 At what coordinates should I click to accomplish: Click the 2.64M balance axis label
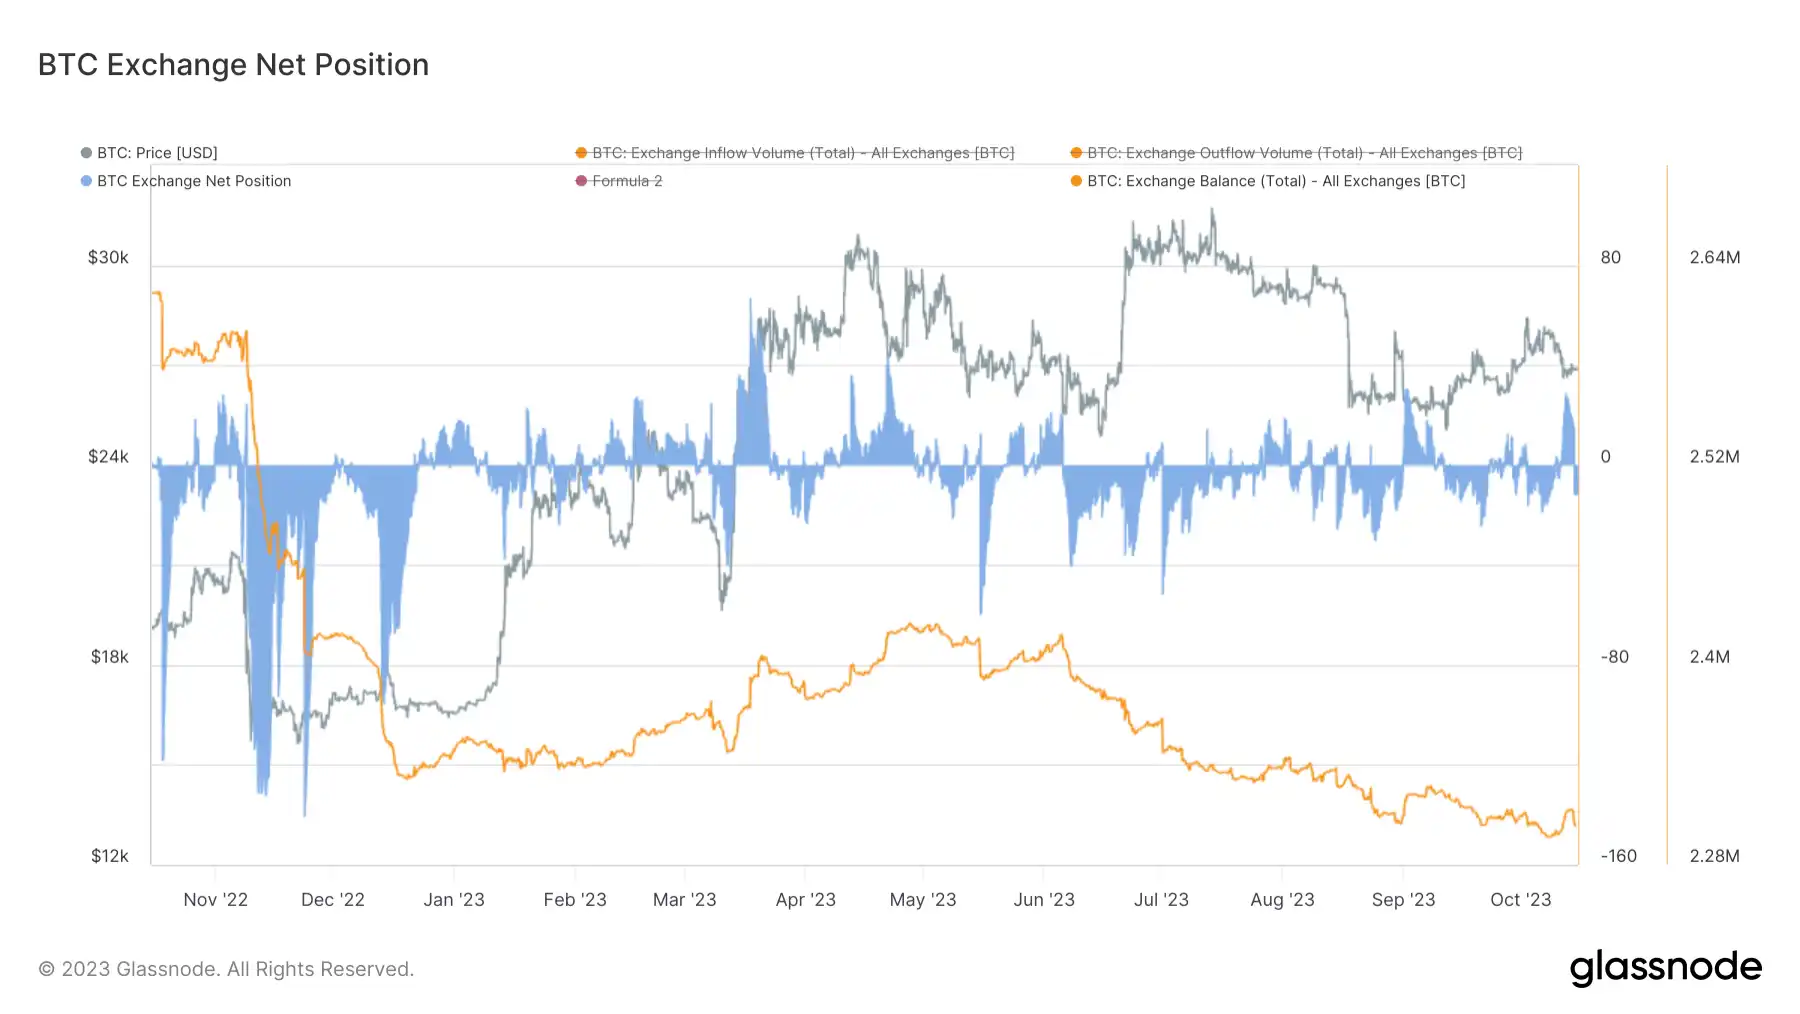1714,258
